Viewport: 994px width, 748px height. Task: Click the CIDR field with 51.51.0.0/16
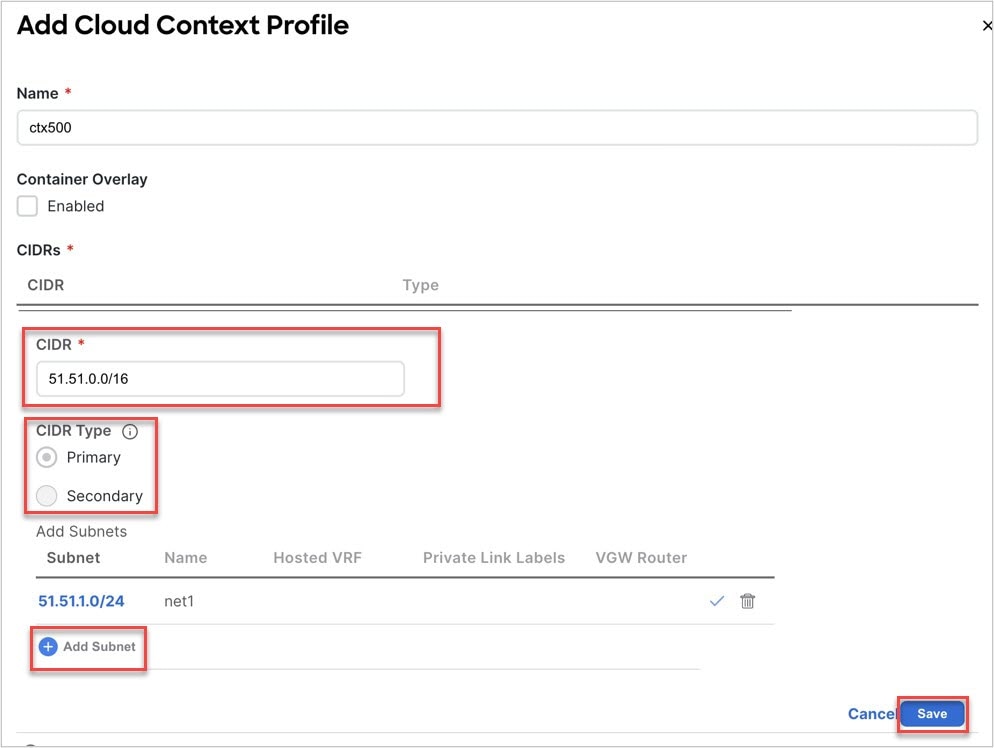coord(220,378)
